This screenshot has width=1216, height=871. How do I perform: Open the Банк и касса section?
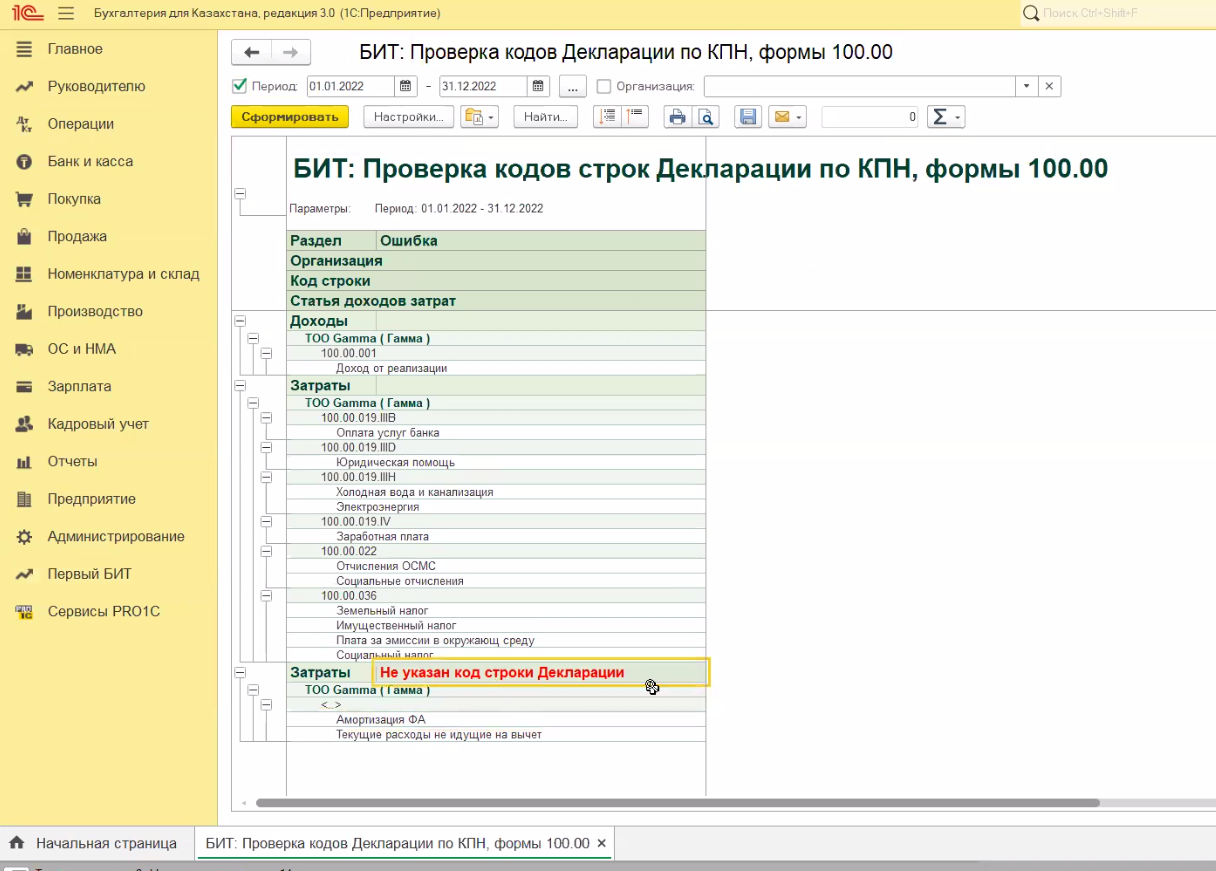(90, 161)
